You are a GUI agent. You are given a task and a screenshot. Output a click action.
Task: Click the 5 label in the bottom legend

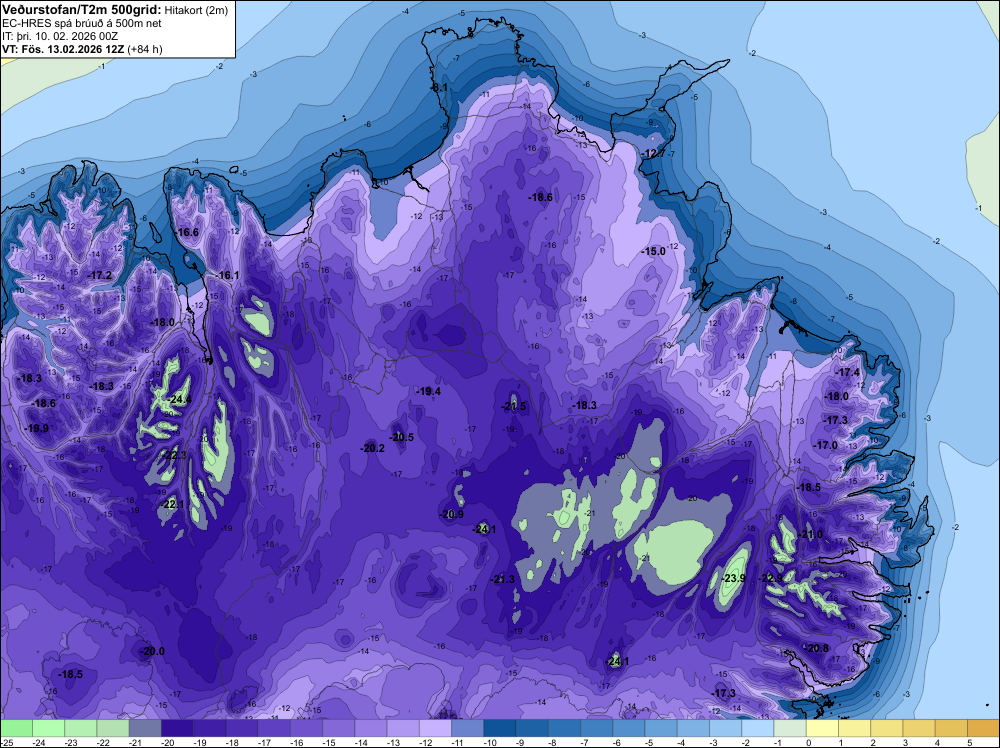click(x=968, y=742)
